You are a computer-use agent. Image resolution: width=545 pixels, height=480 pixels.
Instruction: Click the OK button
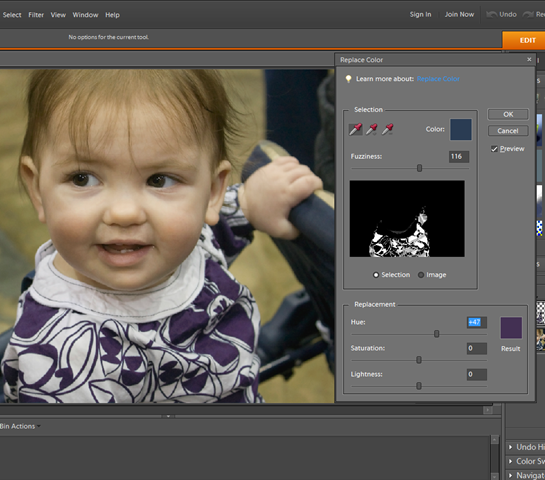pos(508,114)
